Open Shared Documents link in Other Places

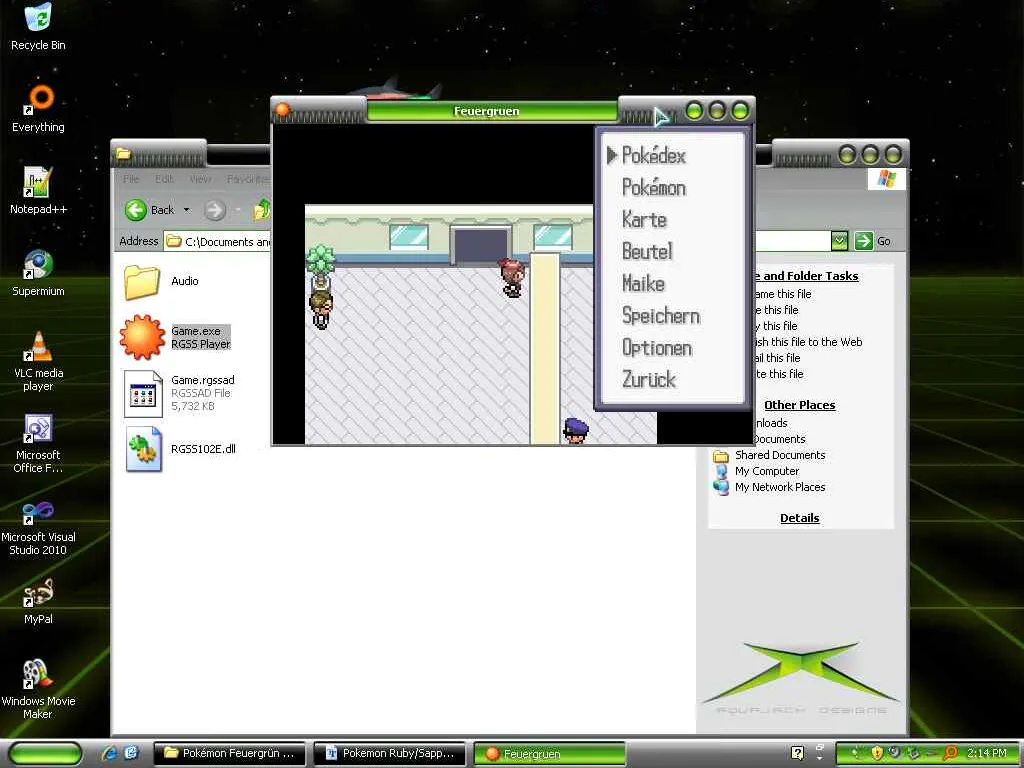click(x=780, y=455)
